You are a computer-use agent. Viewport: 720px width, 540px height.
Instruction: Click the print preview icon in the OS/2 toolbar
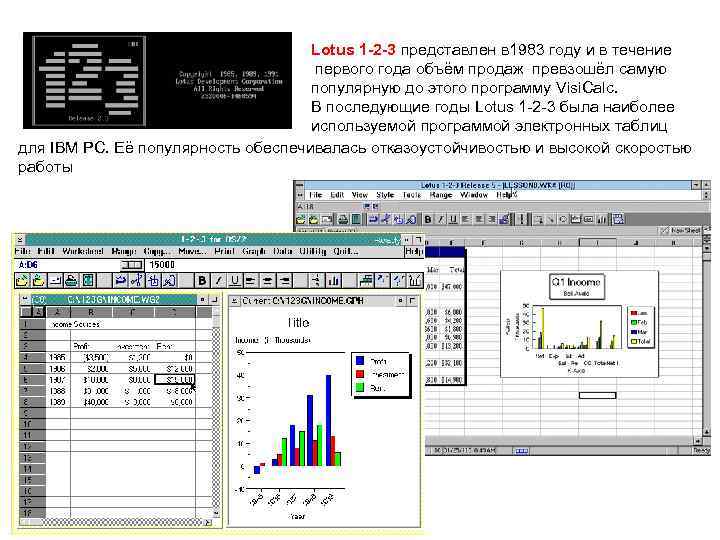coord(88,280)
